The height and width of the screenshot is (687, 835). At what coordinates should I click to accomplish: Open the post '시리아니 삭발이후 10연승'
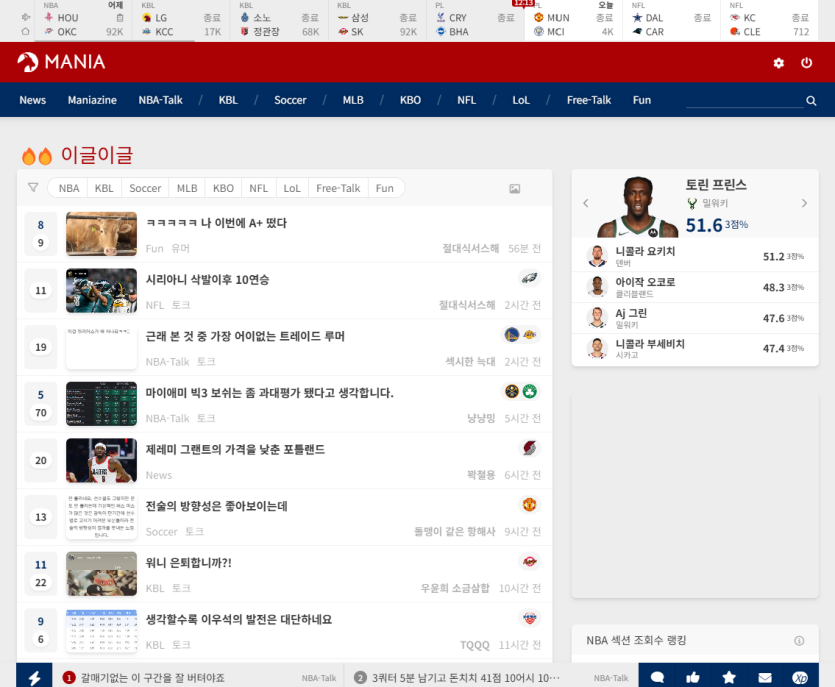pos(208,280)
